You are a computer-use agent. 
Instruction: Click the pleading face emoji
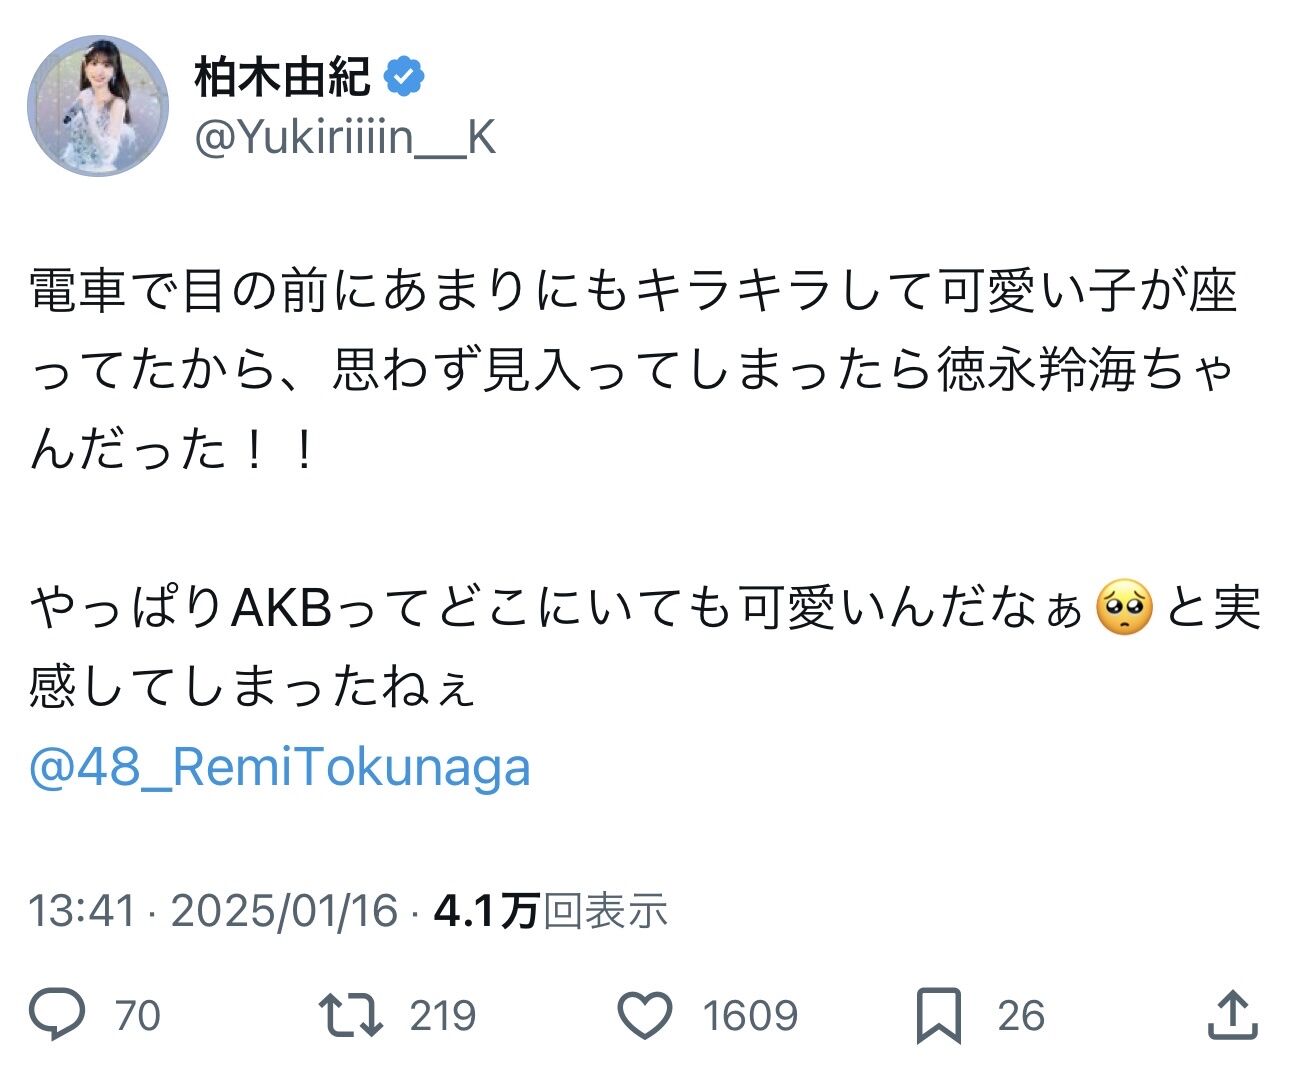1125,608
